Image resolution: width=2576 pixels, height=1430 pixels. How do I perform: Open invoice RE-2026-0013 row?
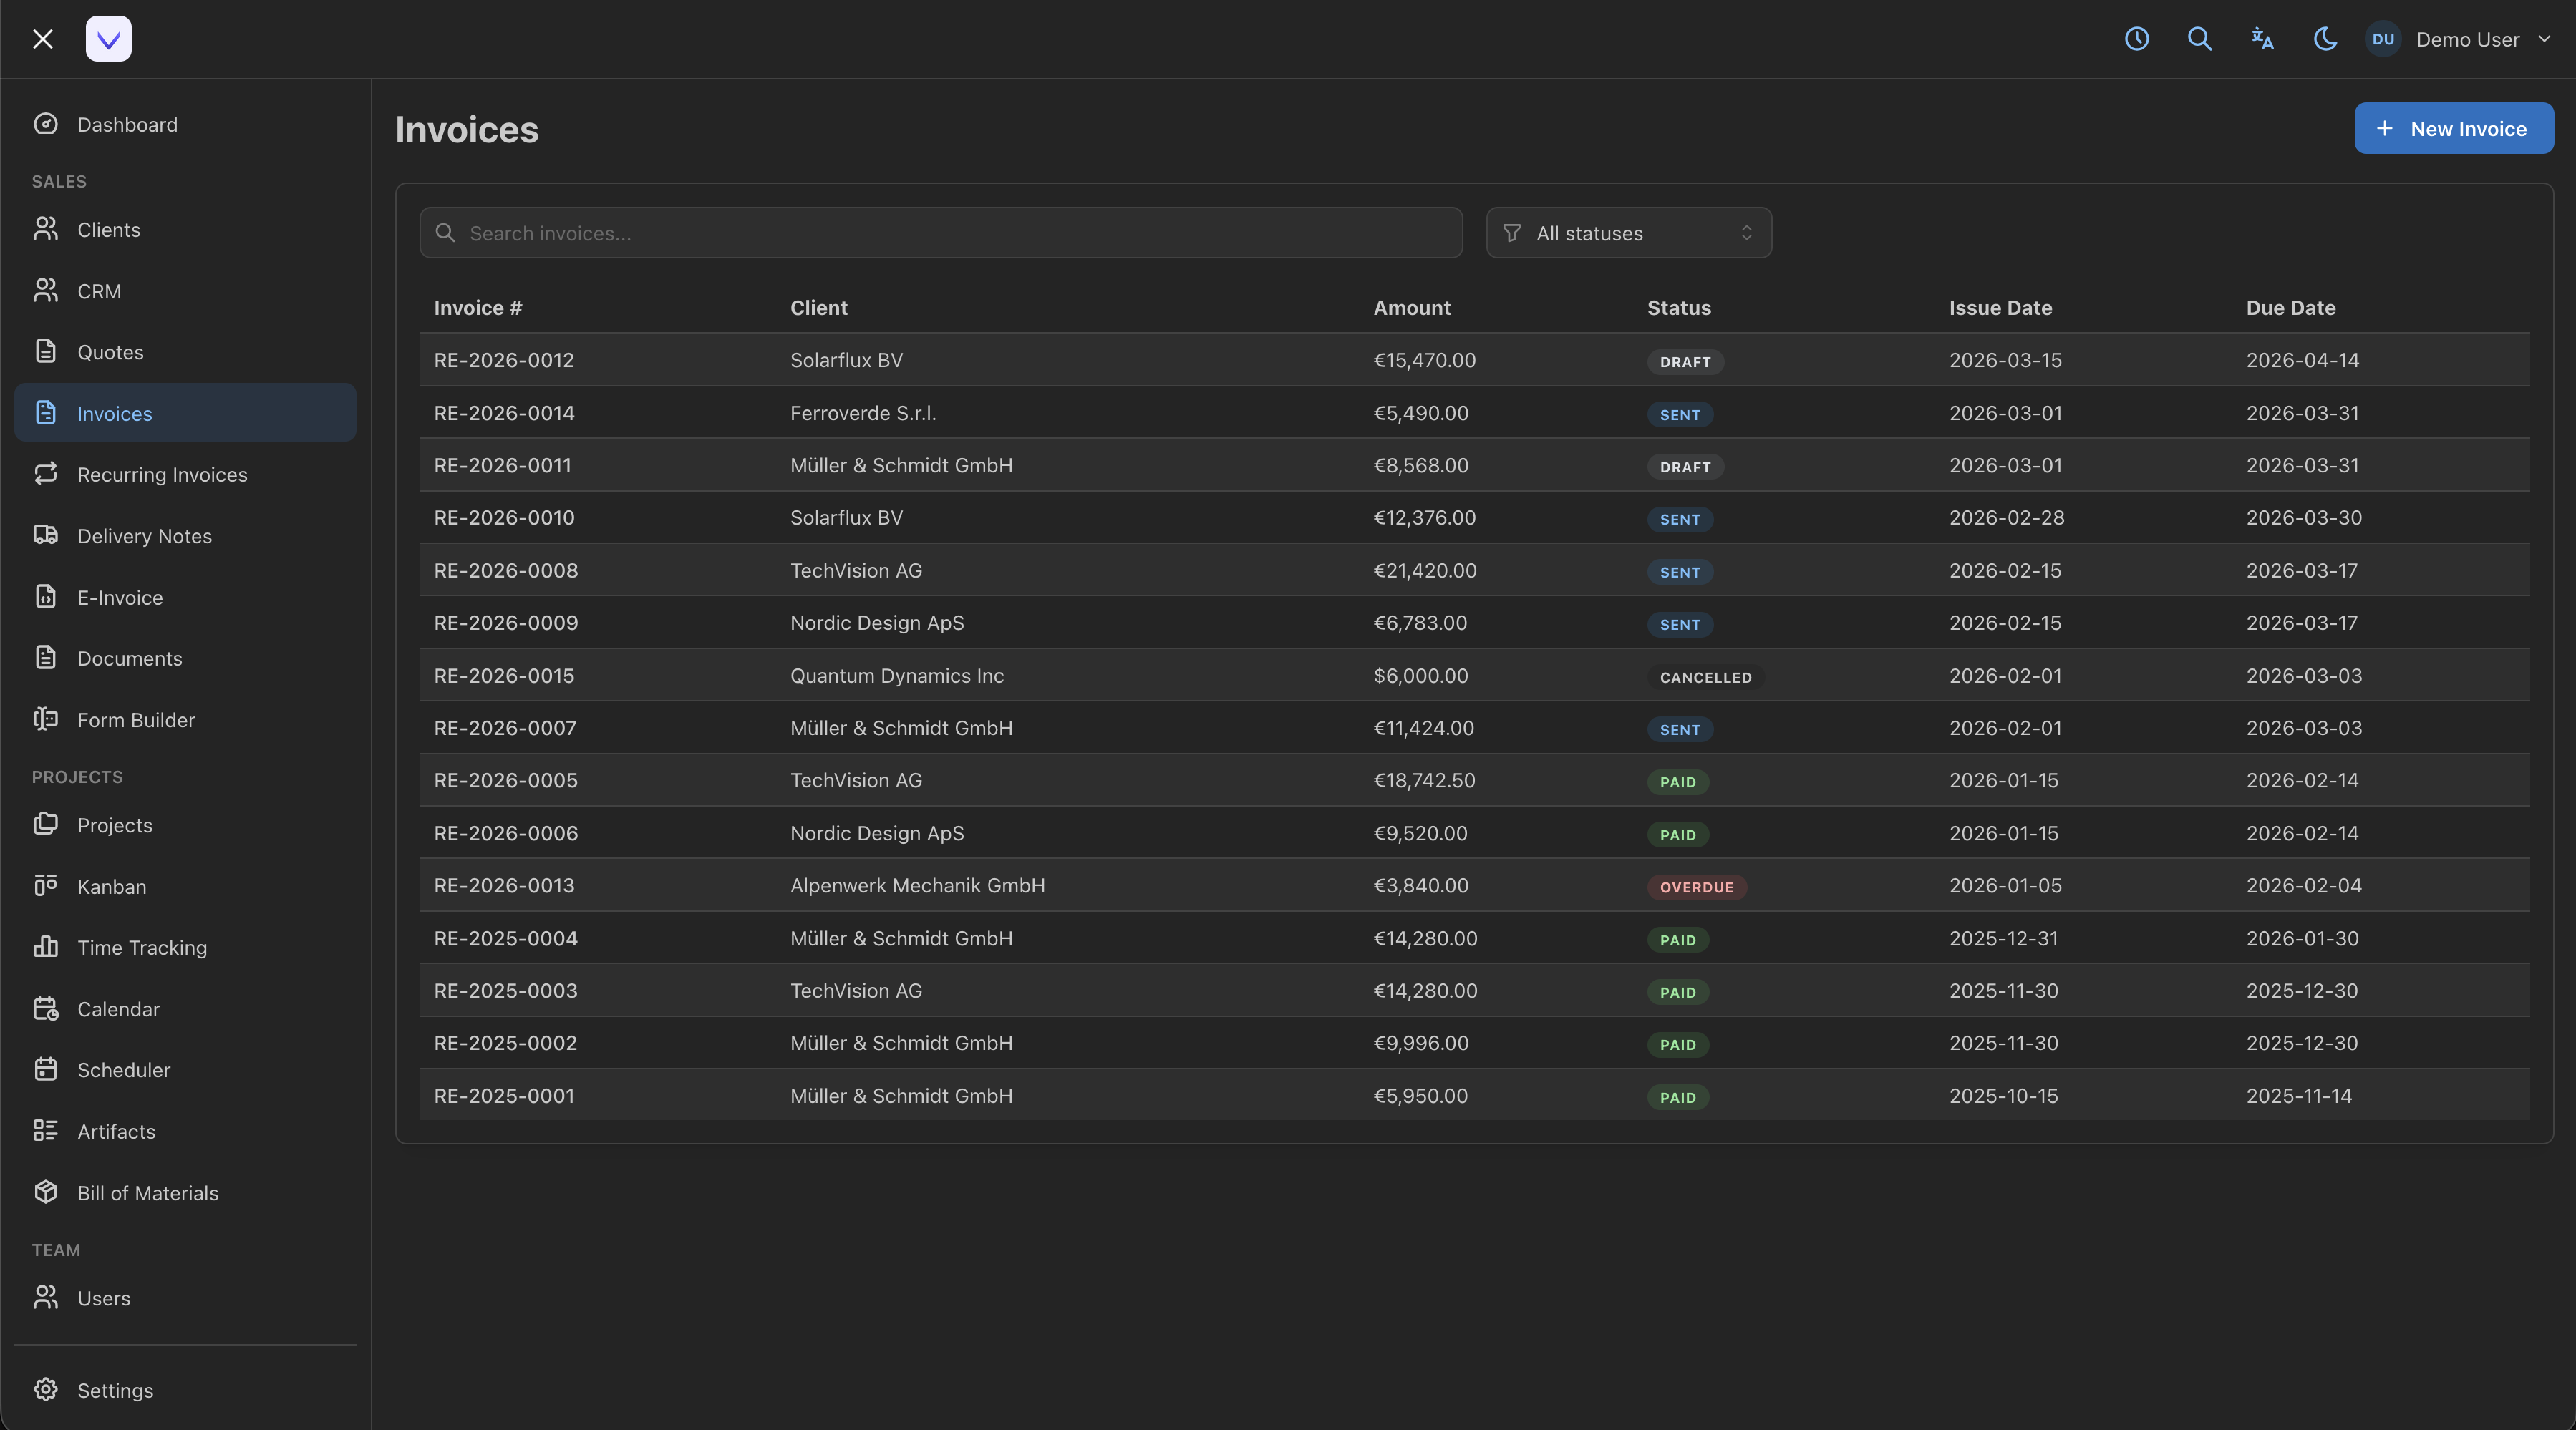click(503, 885)
